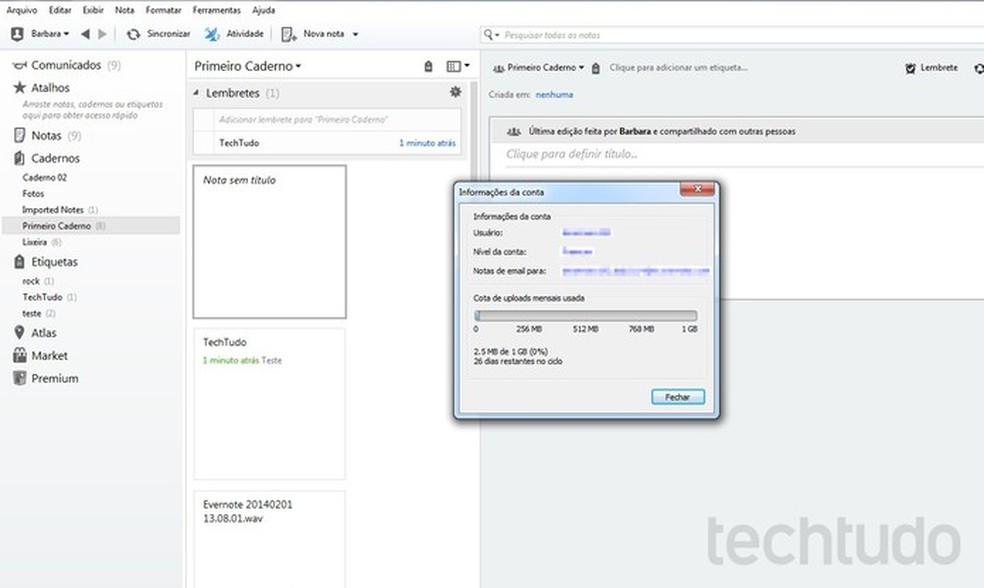Open the Lembretes settings gear
Image resolution: width=984 pixels, height=588 pixels.
point(455,92)
